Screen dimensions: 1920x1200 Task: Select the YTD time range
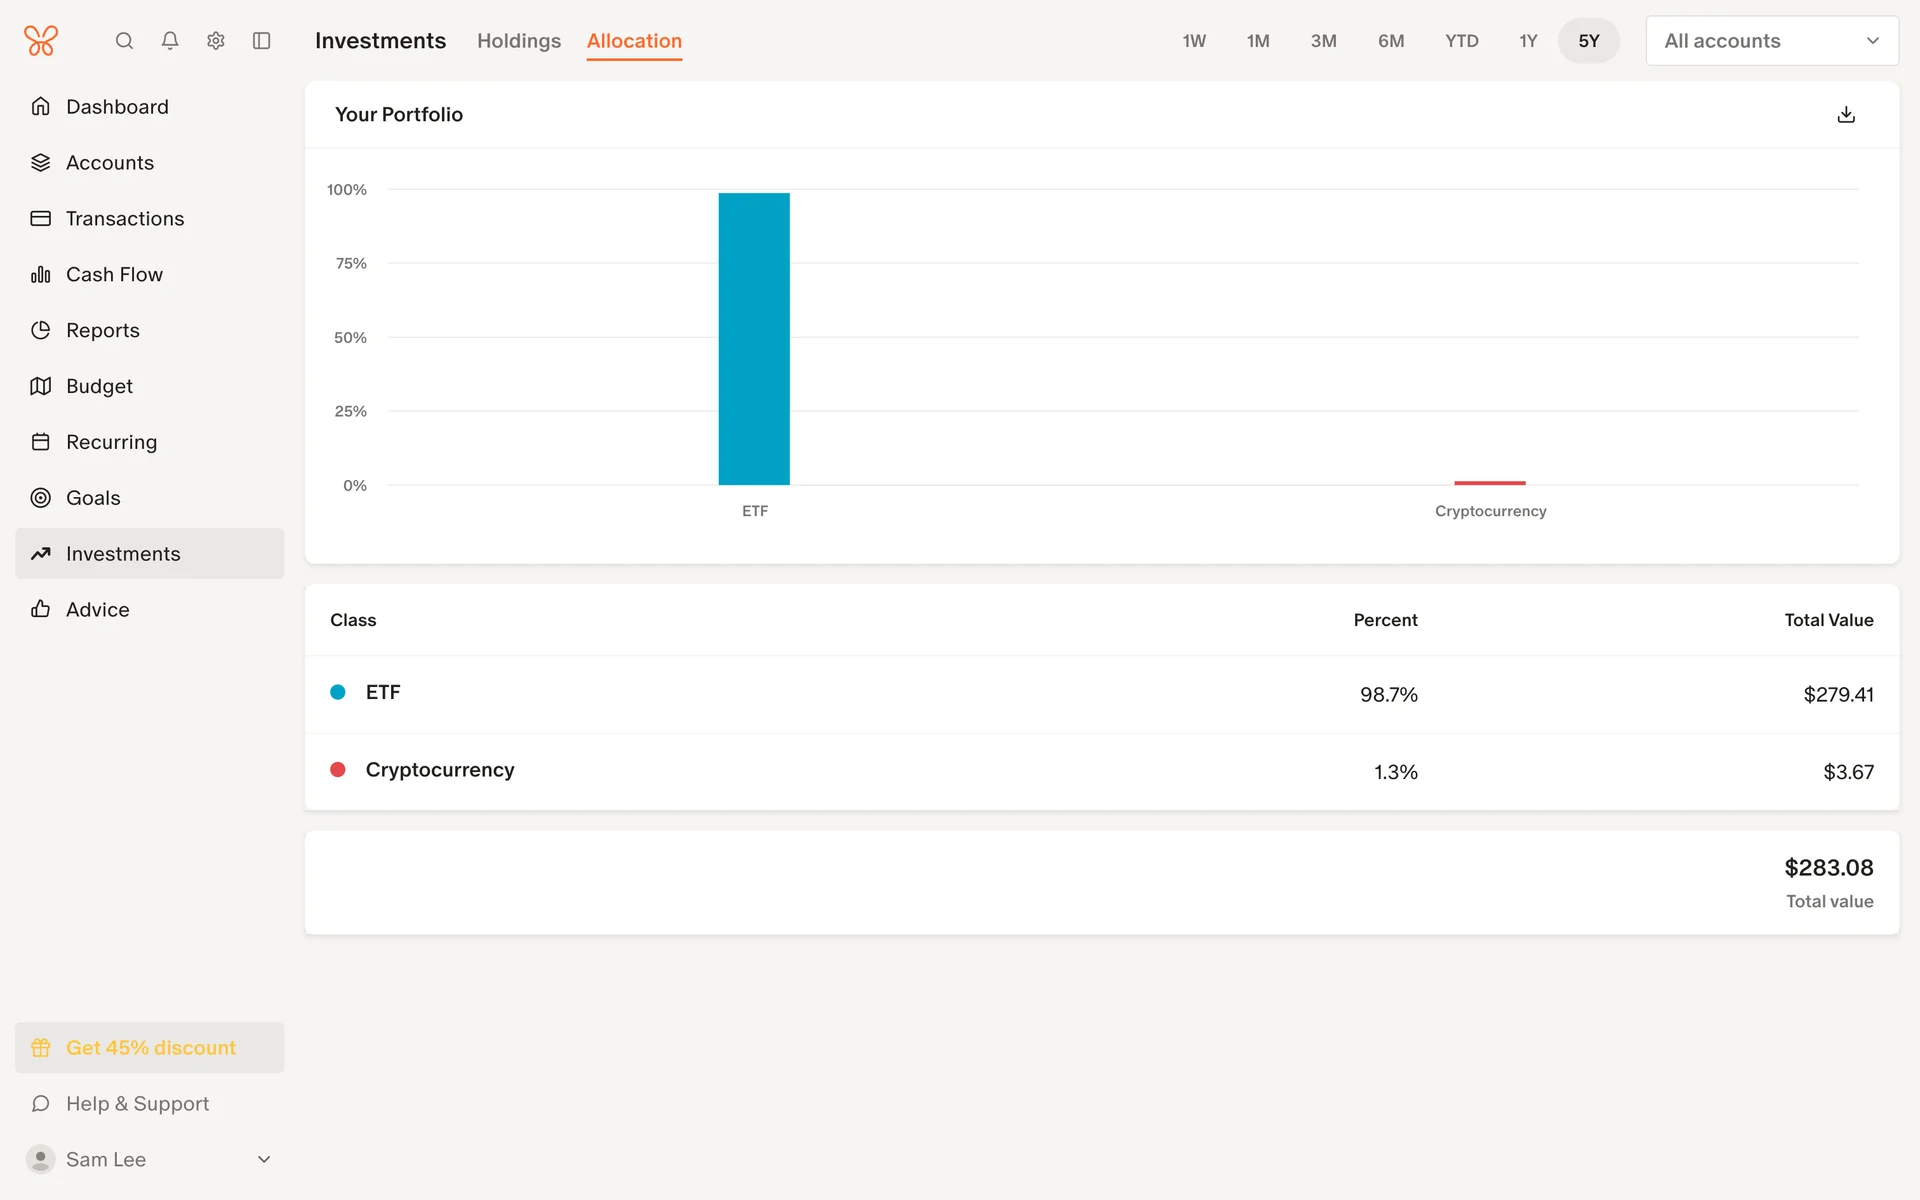pyautogui.click(x=1461, y=41)
